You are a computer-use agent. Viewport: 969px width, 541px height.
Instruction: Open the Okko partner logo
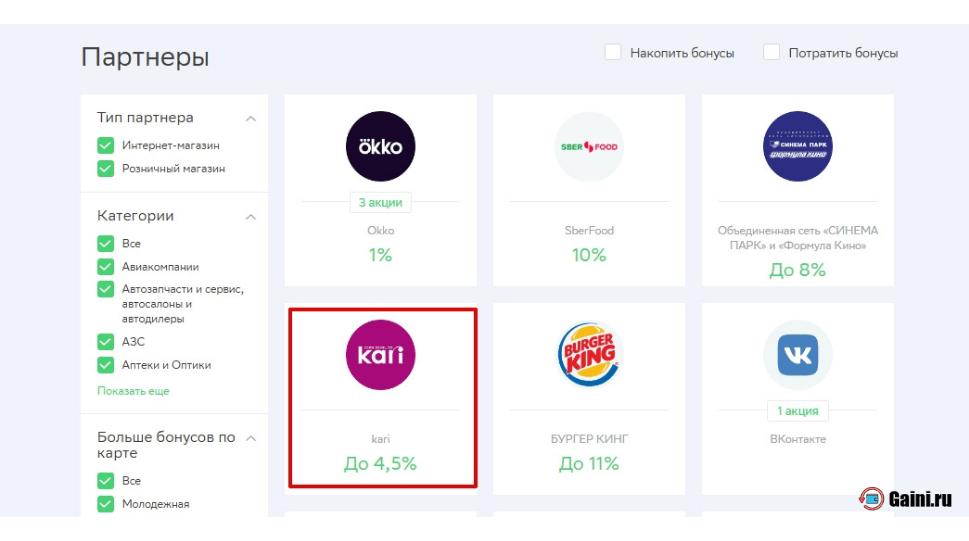380,147
